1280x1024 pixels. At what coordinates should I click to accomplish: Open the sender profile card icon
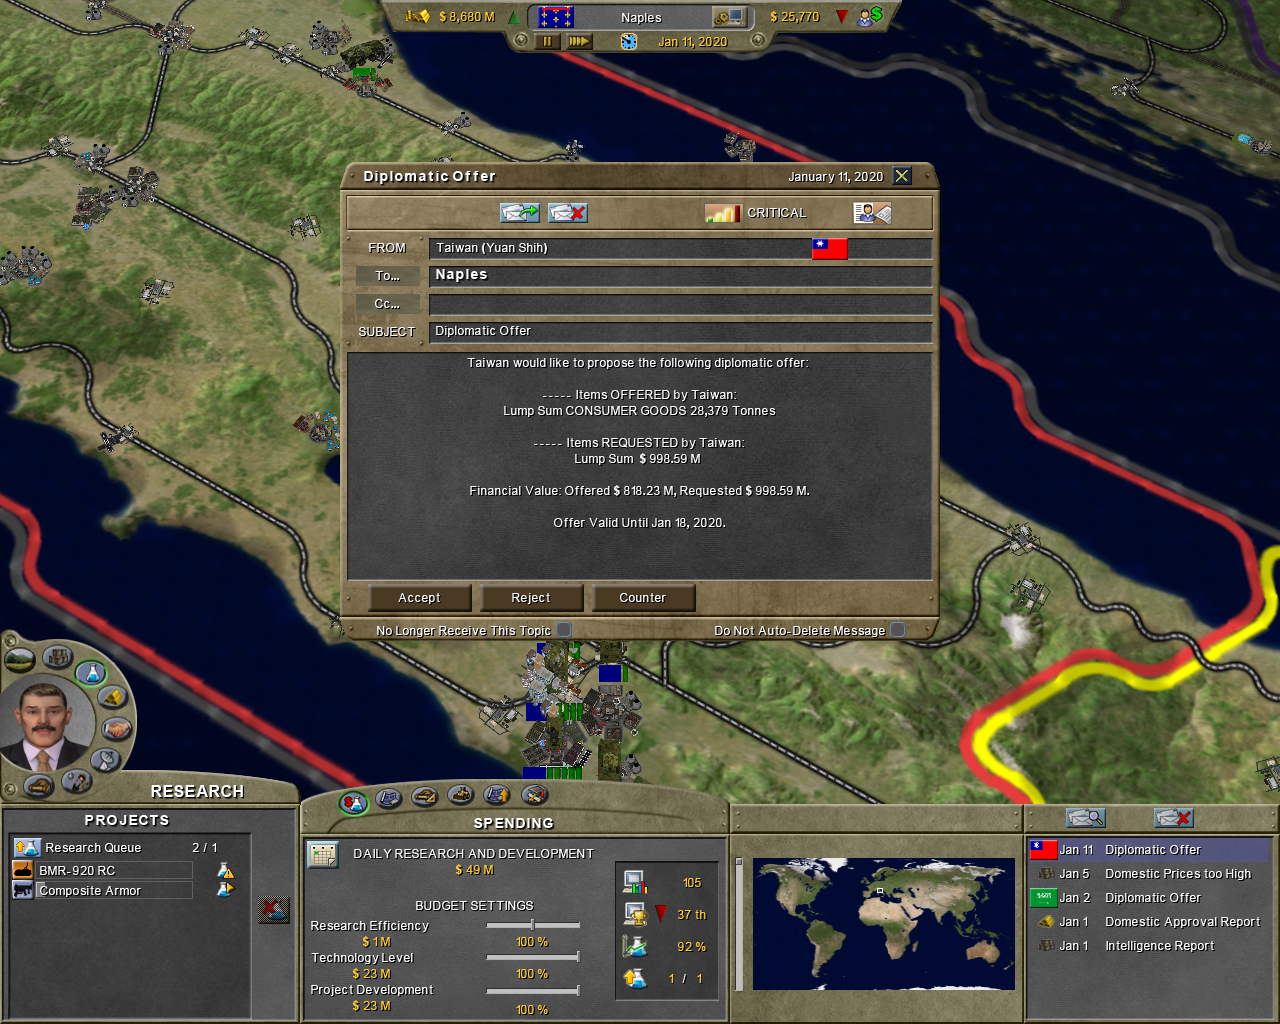(871, 213)
